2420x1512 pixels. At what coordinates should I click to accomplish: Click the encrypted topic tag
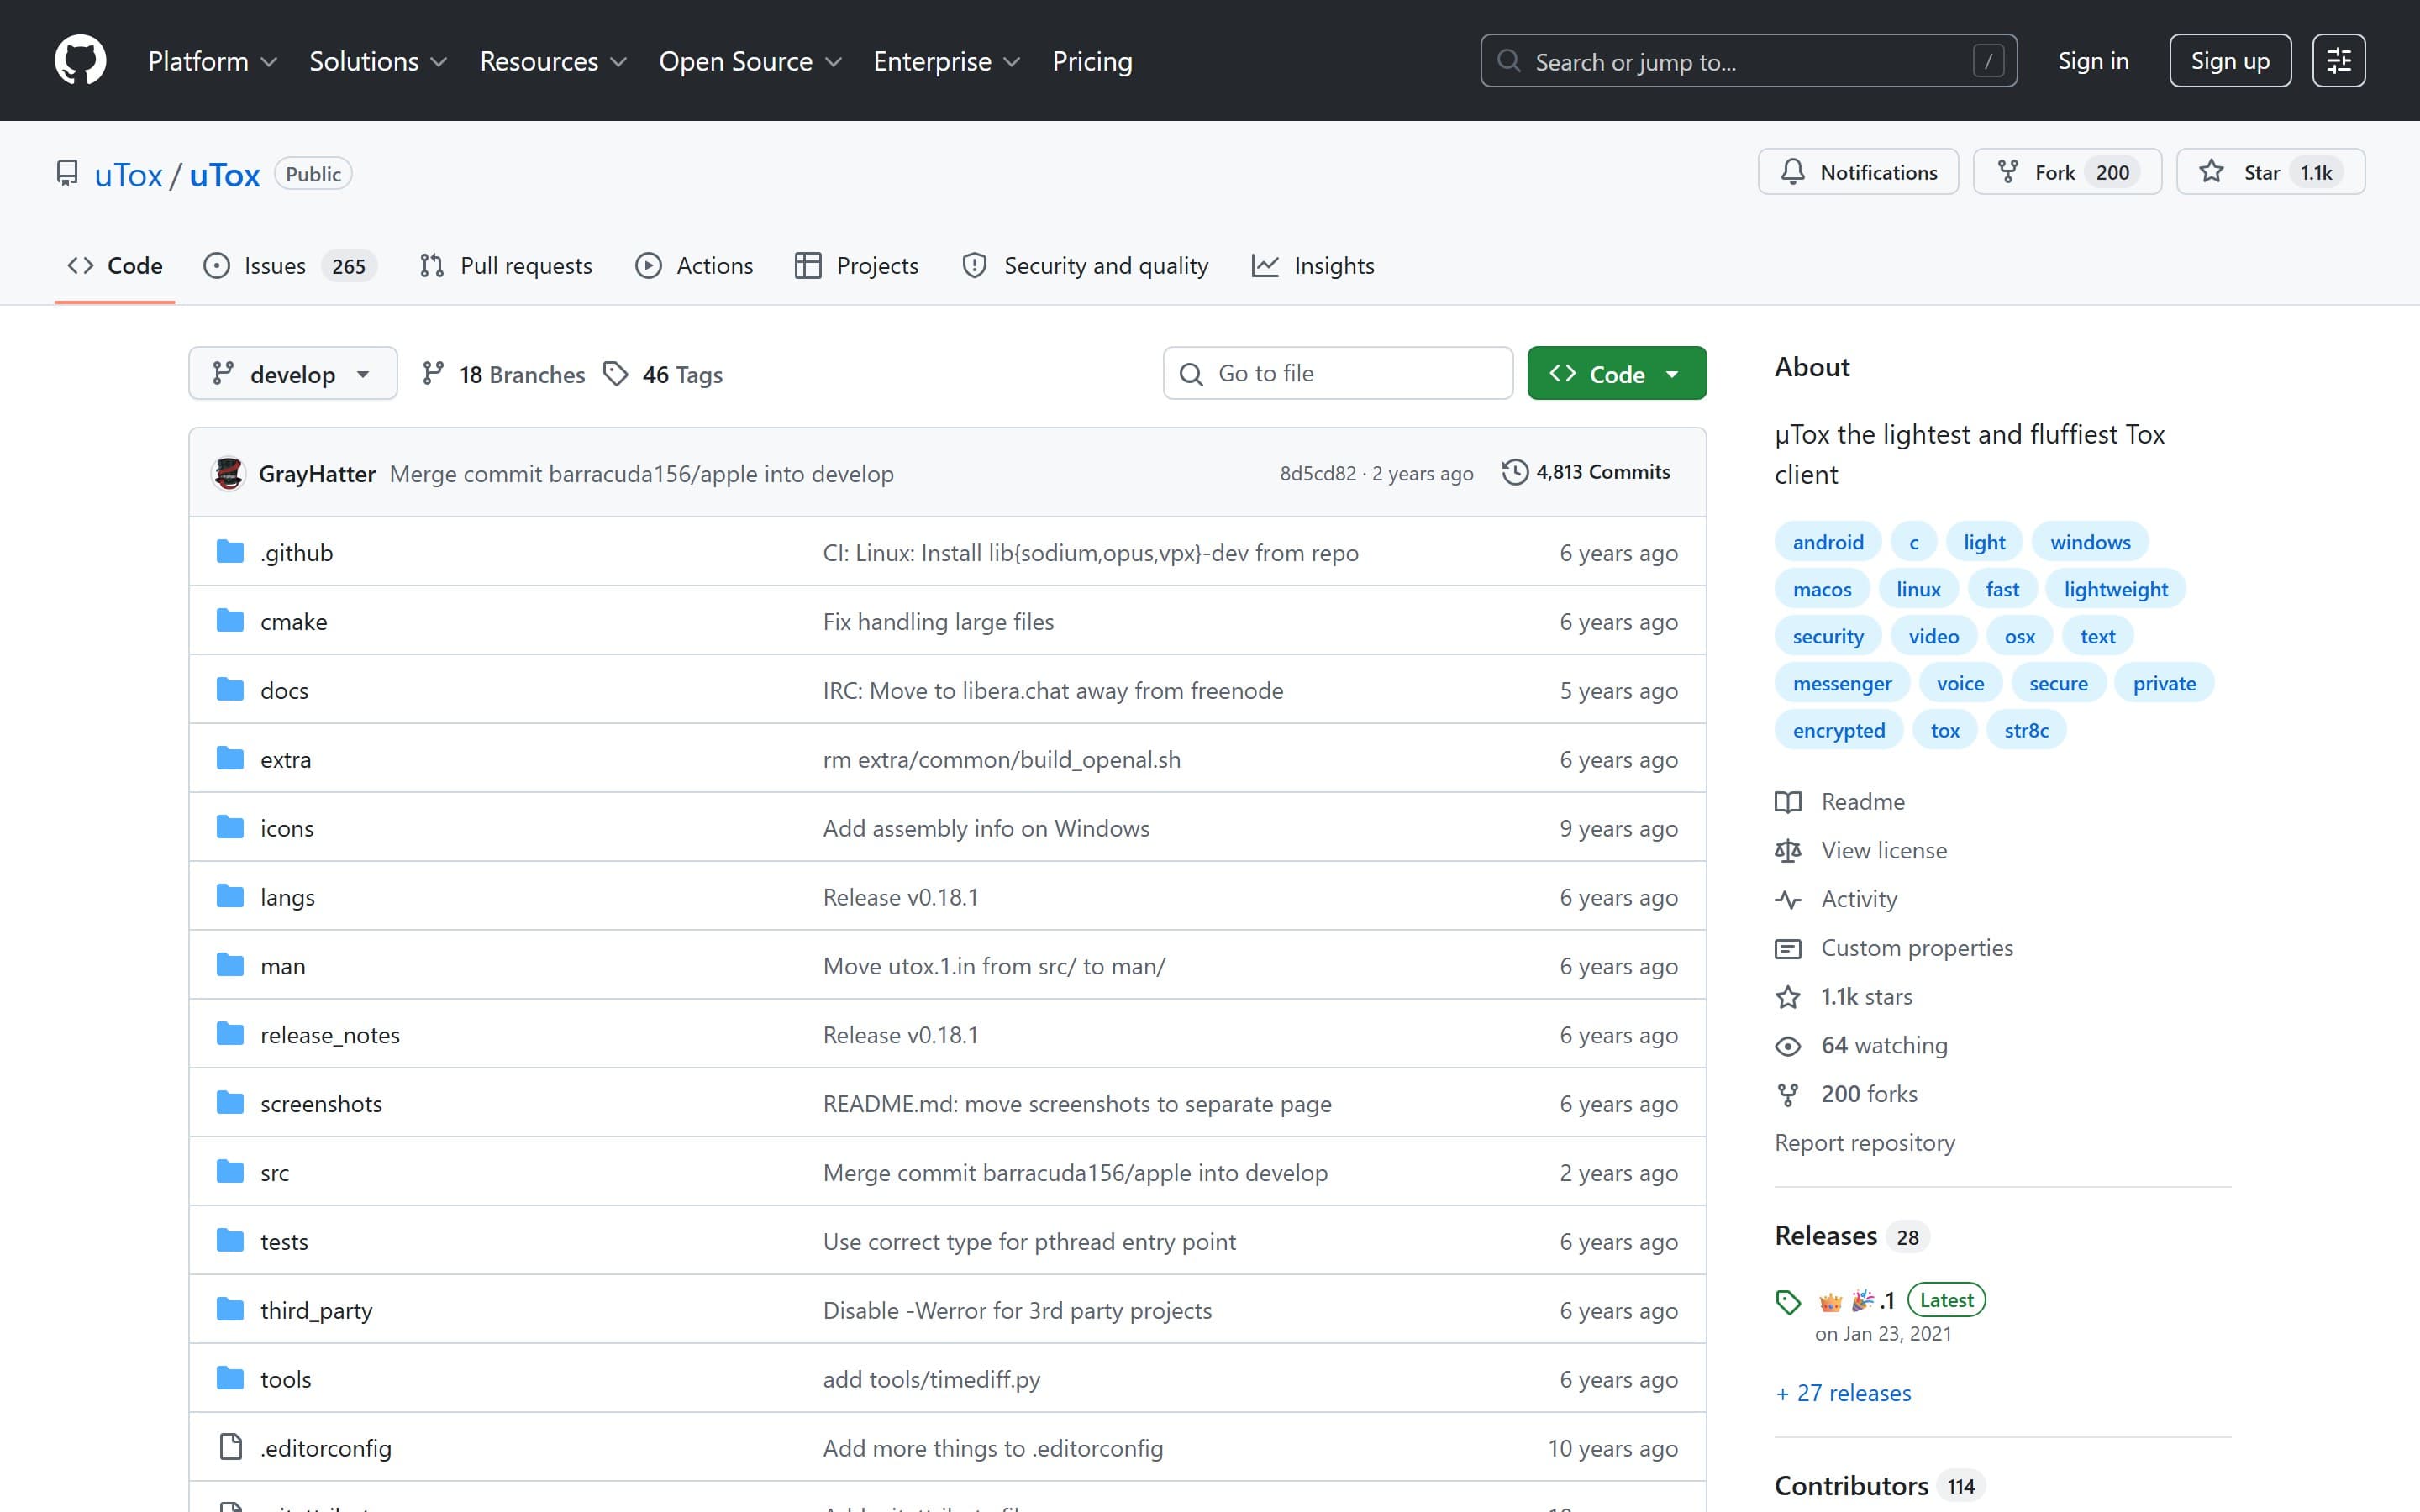pos(1839,730)
